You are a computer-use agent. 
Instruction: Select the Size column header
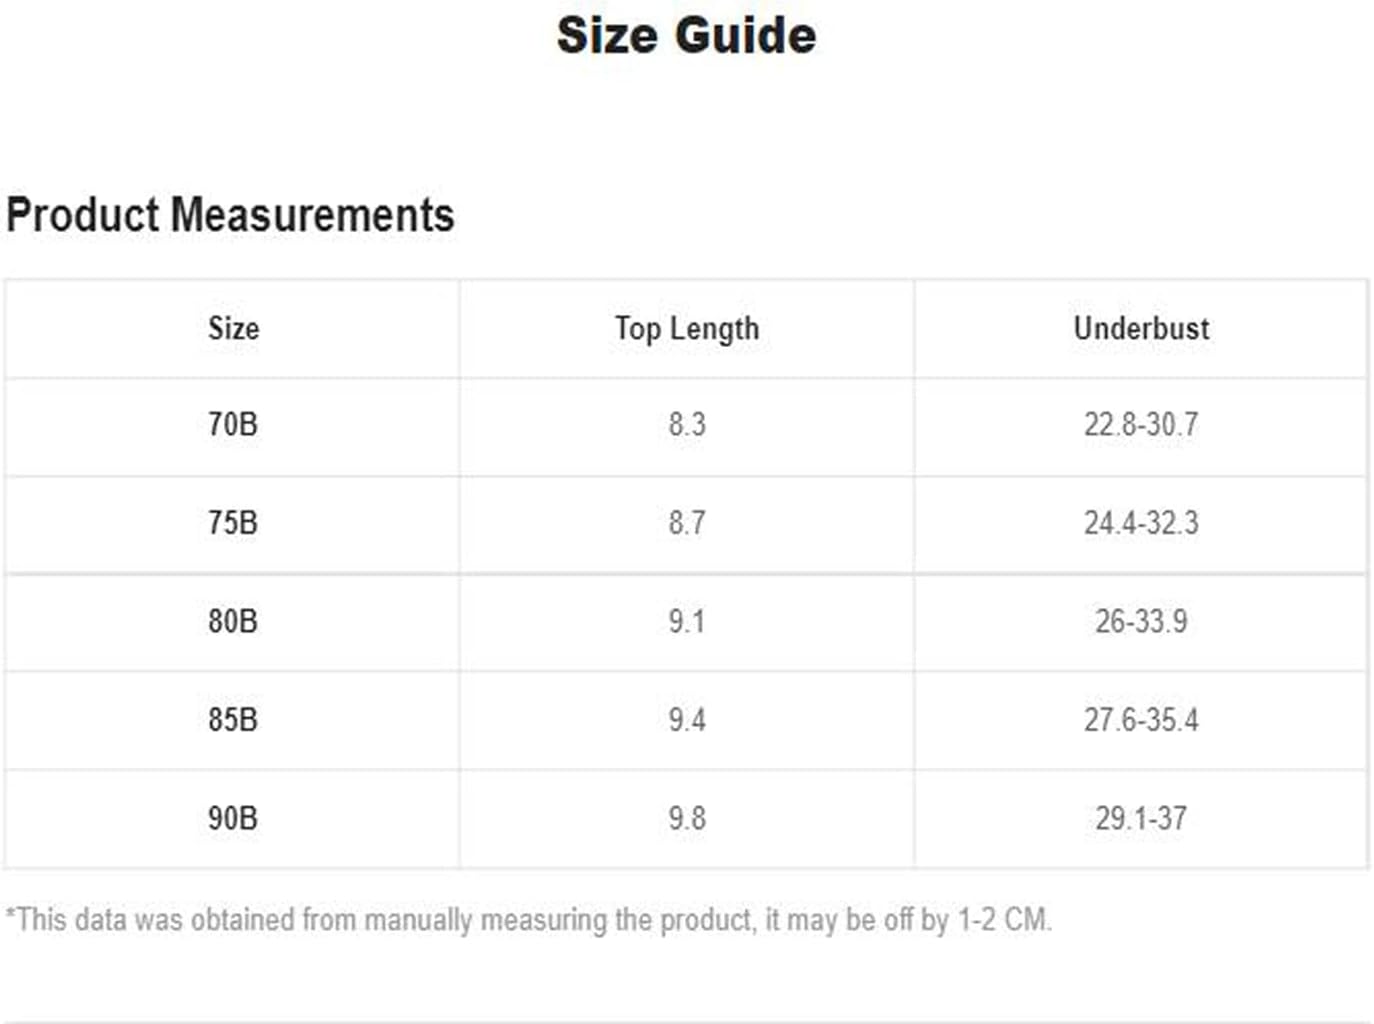click(233, 328)
